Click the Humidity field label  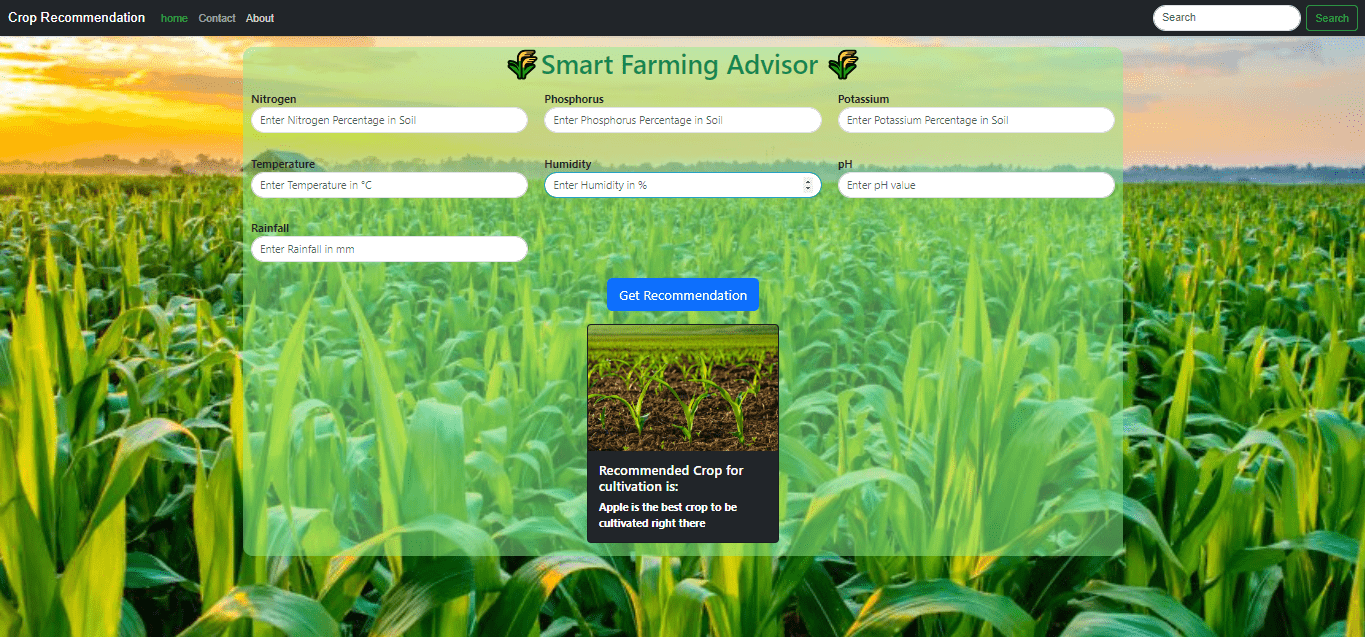[568, 164]
